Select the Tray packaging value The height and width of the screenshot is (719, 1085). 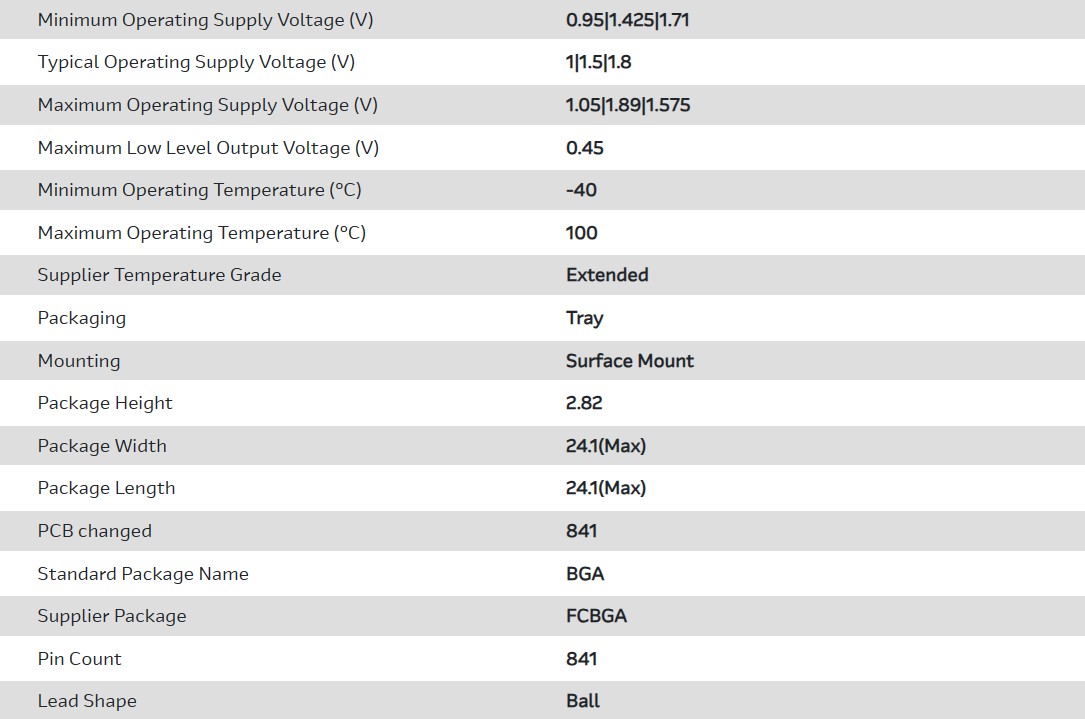pyautogui.click(x=584, y=318)
